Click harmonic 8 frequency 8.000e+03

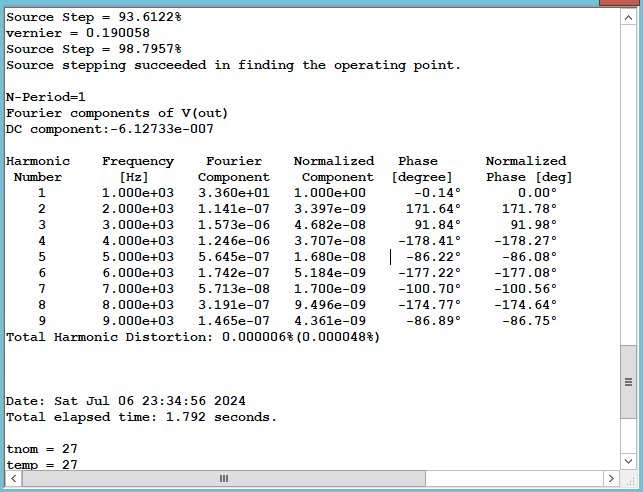(138, 305)
